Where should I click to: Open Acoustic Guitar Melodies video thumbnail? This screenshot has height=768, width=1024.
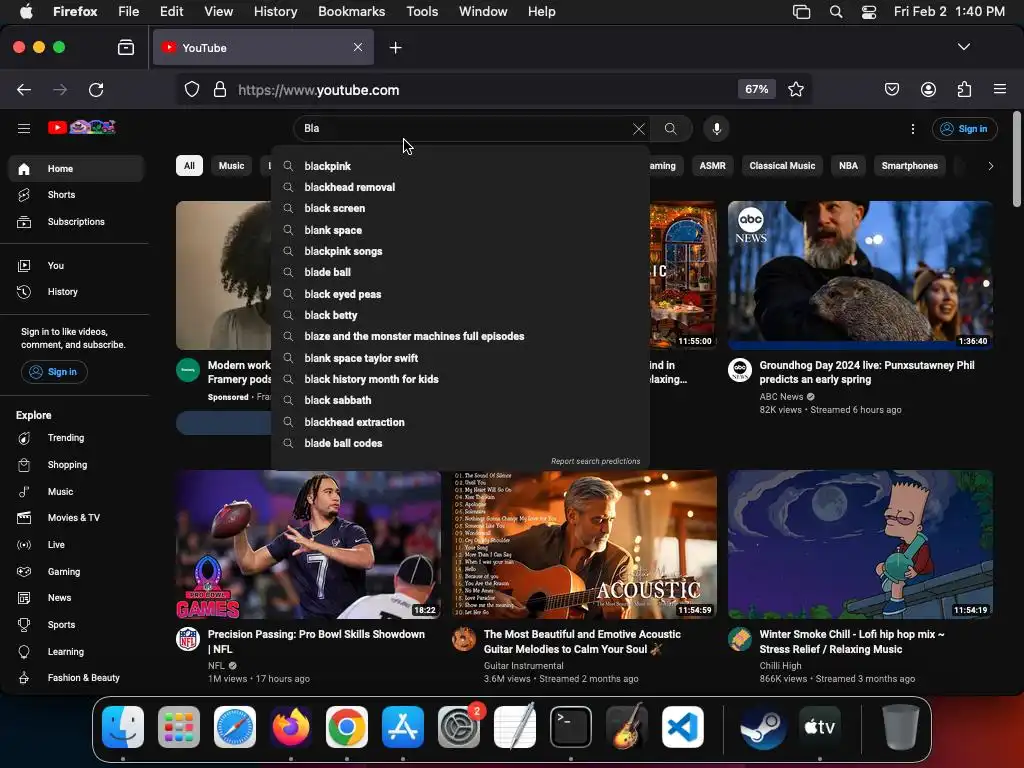point(584,545)
